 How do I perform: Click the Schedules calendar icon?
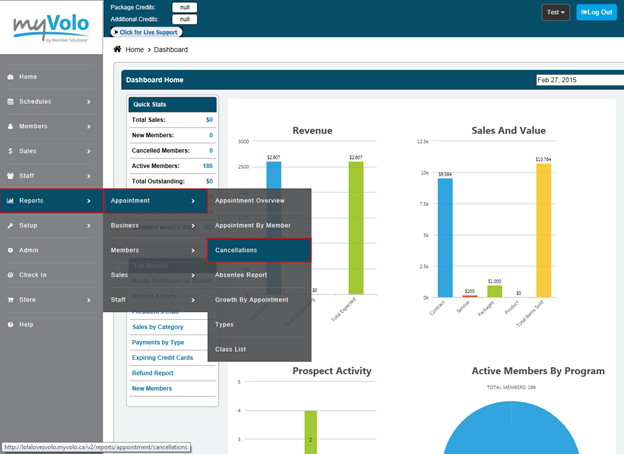[10, 102]
